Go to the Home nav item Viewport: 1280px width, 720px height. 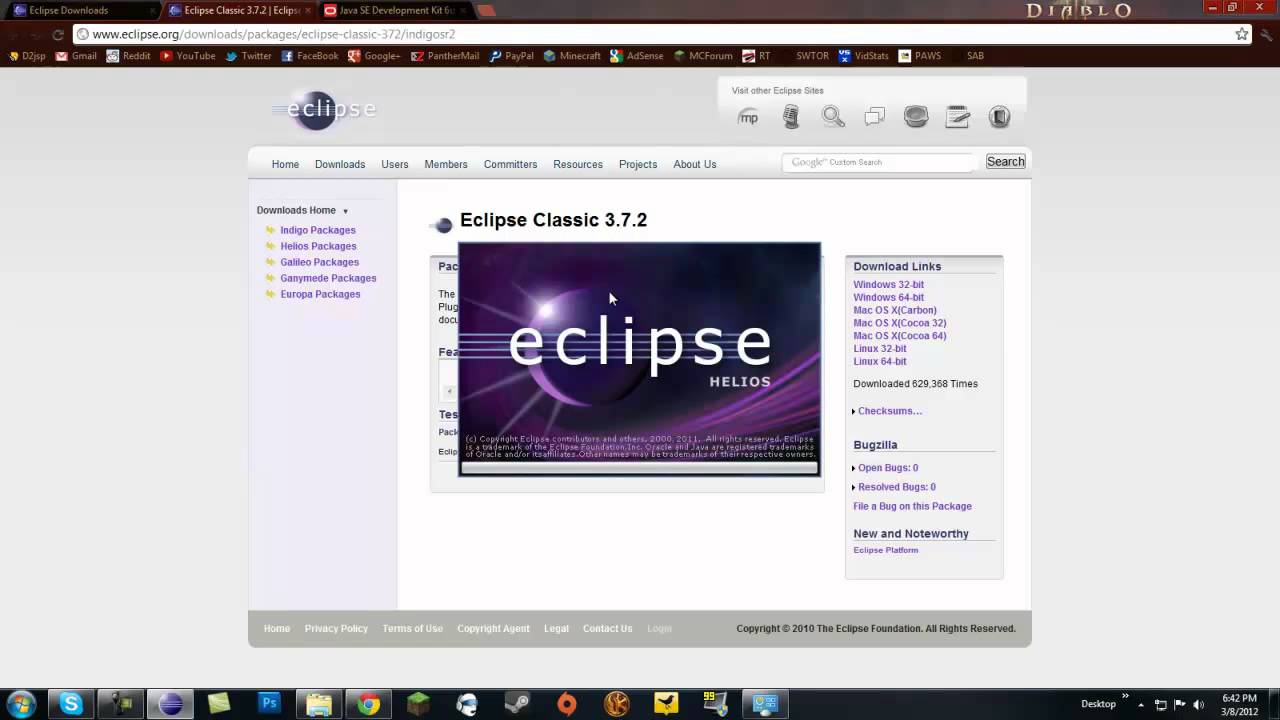click(285, 164)
